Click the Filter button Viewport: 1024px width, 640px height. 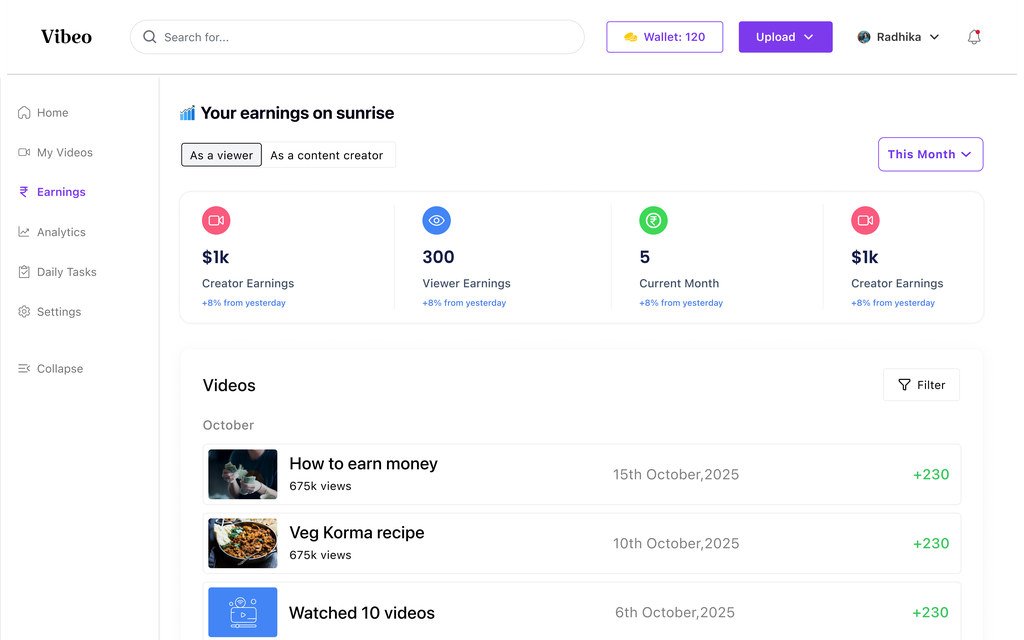pos(921,385)
